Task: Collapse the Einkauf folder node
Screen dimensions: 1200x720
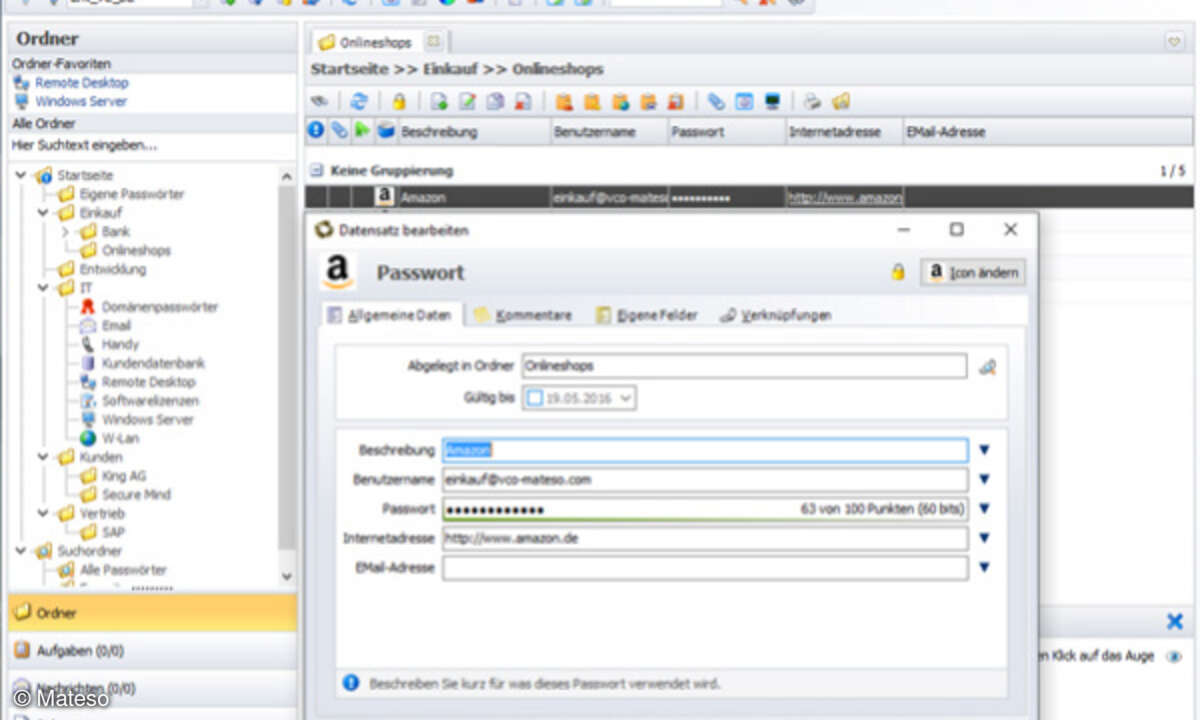Action: (43, 213)
